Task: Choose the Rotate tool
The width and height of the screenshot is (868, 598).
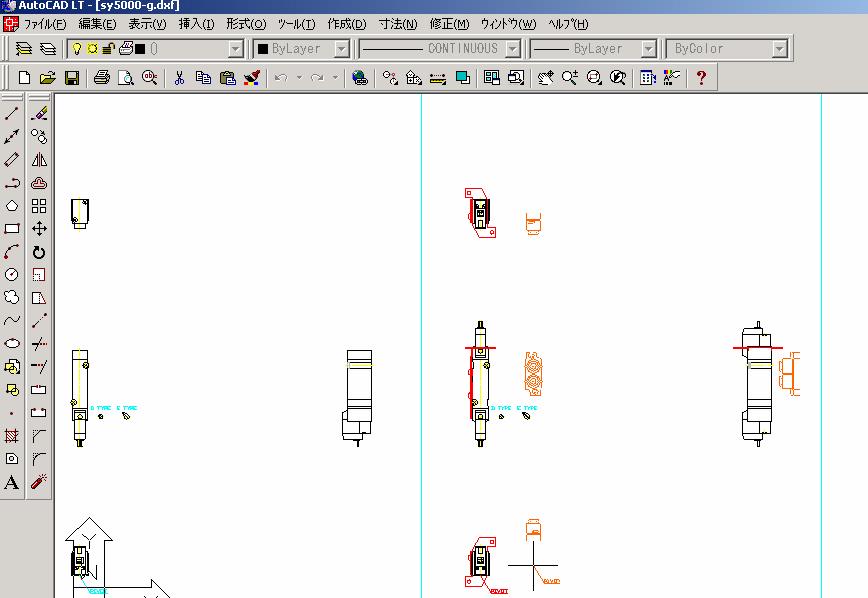Action: (39, 252)
